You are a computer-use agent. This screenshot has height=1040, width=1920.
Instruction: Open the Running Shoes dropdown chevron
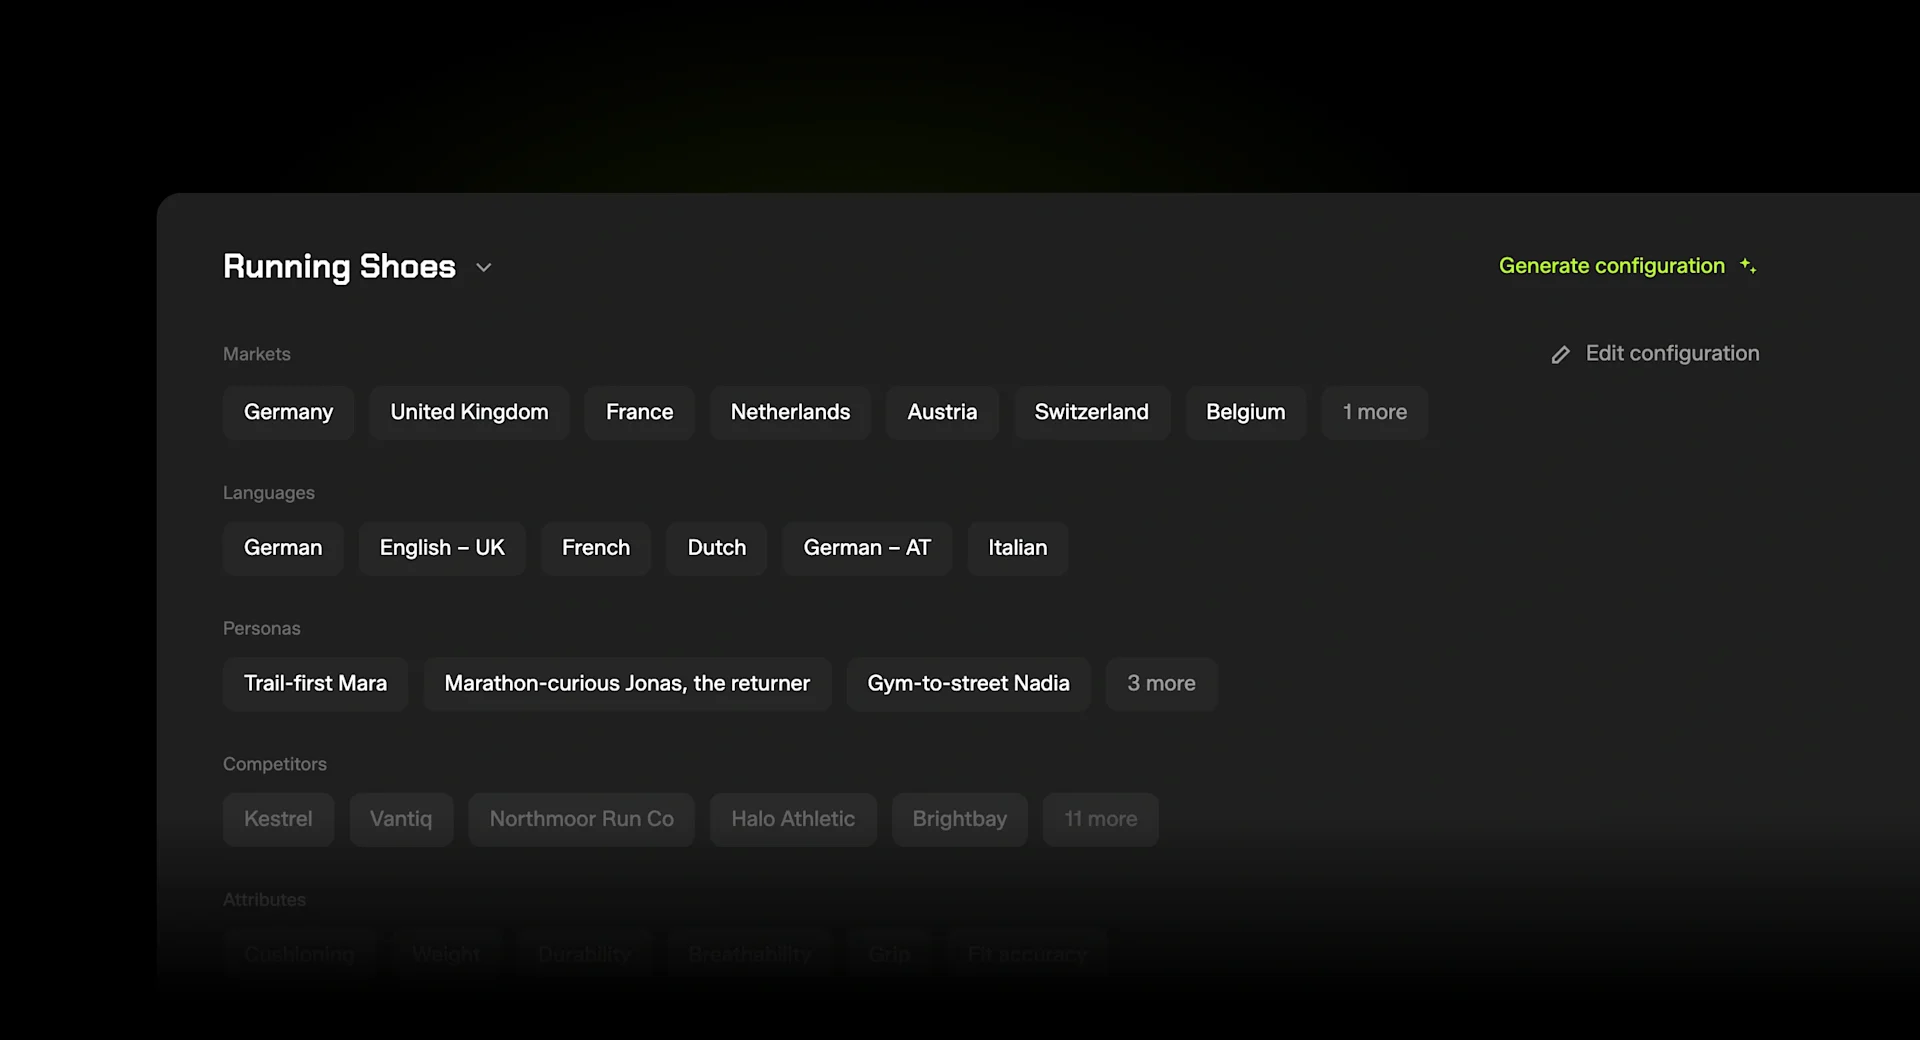click(x=484, y=268)
